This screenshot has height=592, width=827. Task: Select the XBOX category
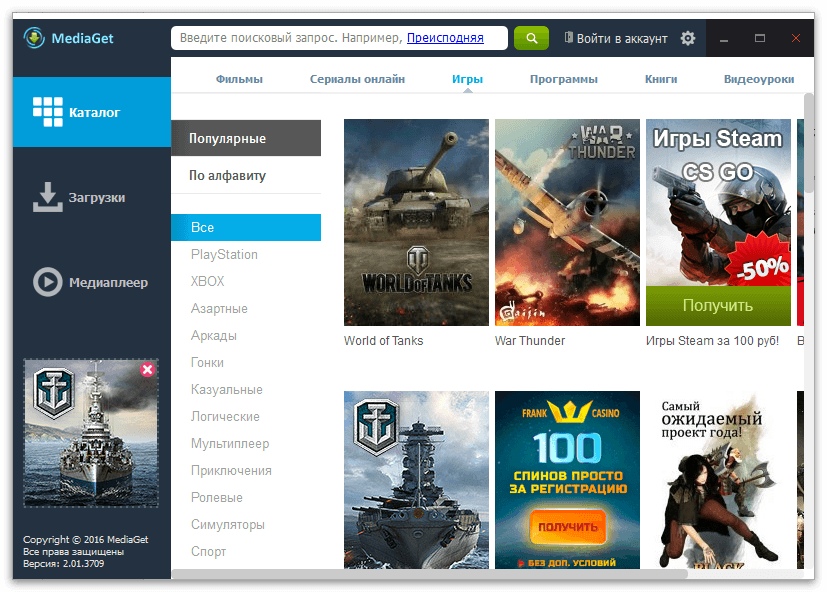207,281
